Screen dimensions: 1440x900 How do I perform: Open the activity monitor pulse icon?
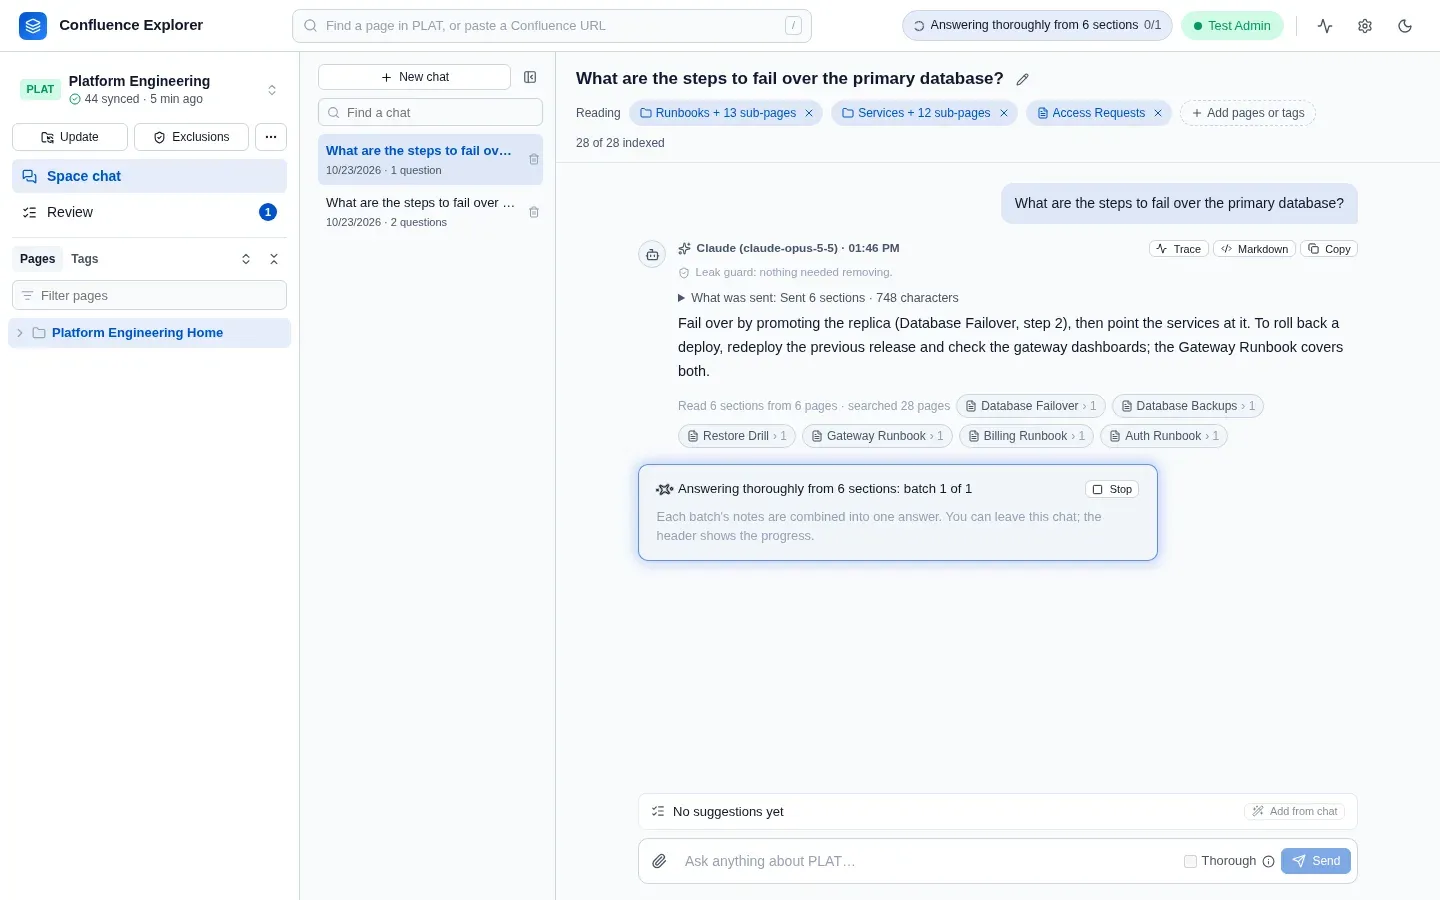click(x=1325, y=26)
